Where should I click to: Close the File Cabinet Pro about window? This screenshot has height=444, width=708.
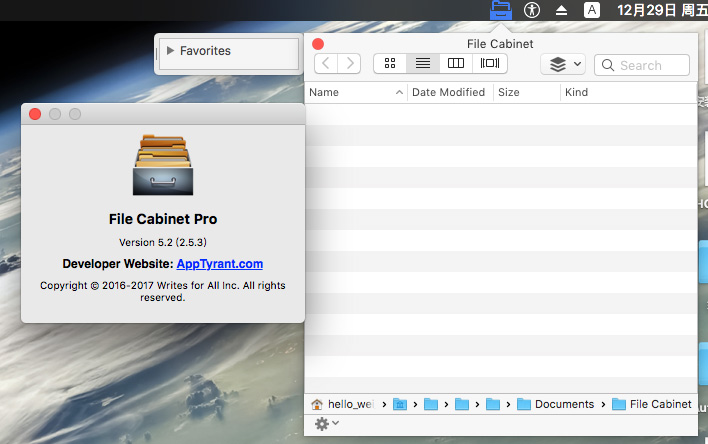[35, 114]
